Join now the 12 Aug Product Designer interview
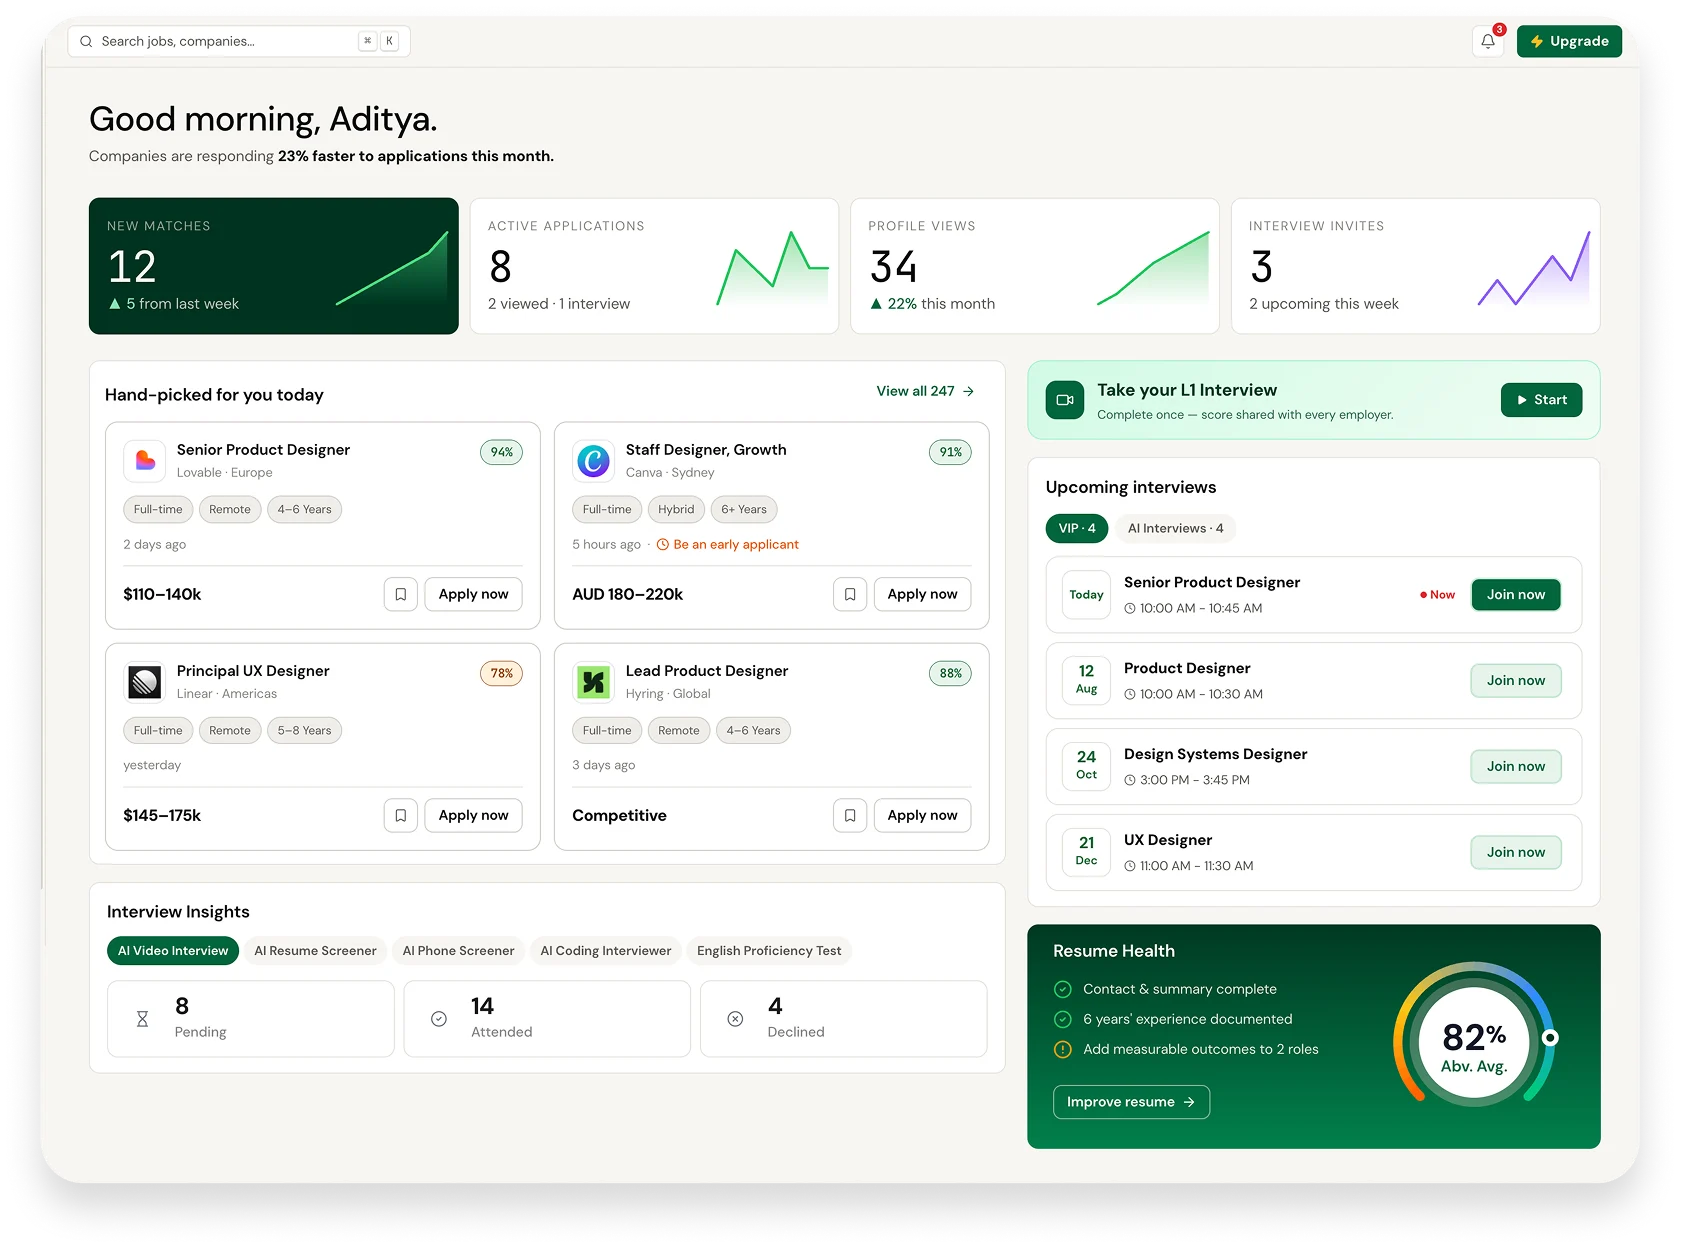Image resolution: width=1681 pixels, height=1249 pixels. pyautogui.click(x=1516, y=680)
